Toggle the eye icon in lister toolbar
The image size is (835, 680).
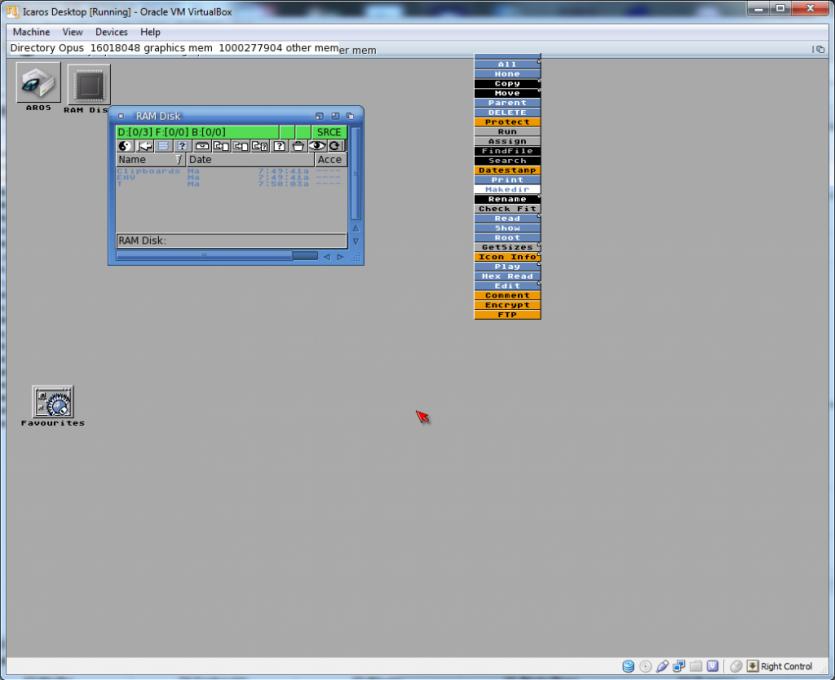click(x=316, y=146)
